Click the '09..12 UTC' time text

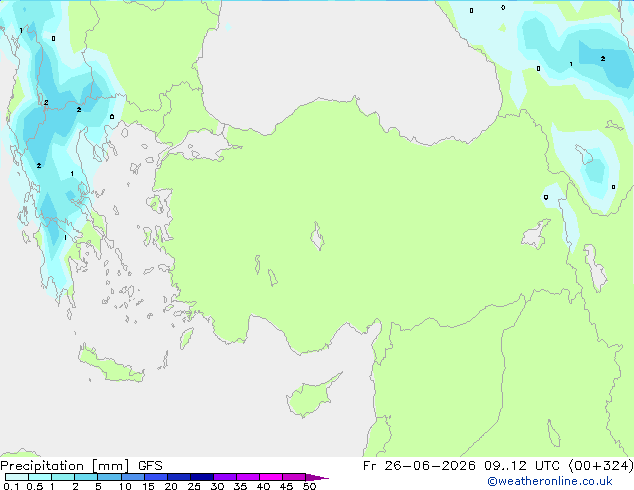pos(522,466)
